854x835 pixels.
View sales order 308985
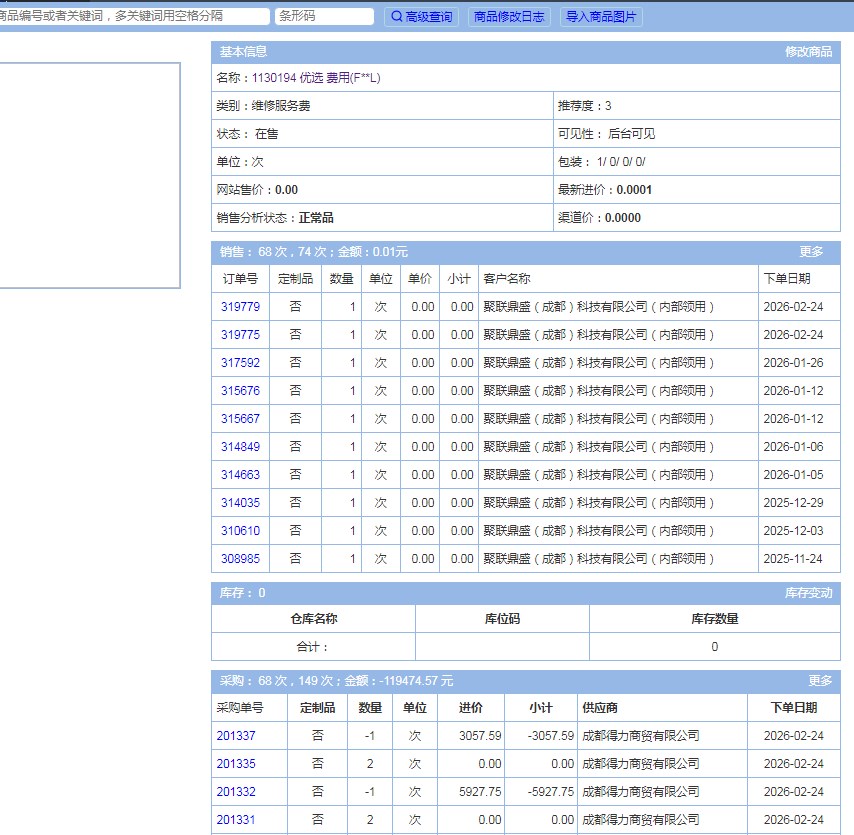point(240,559)
